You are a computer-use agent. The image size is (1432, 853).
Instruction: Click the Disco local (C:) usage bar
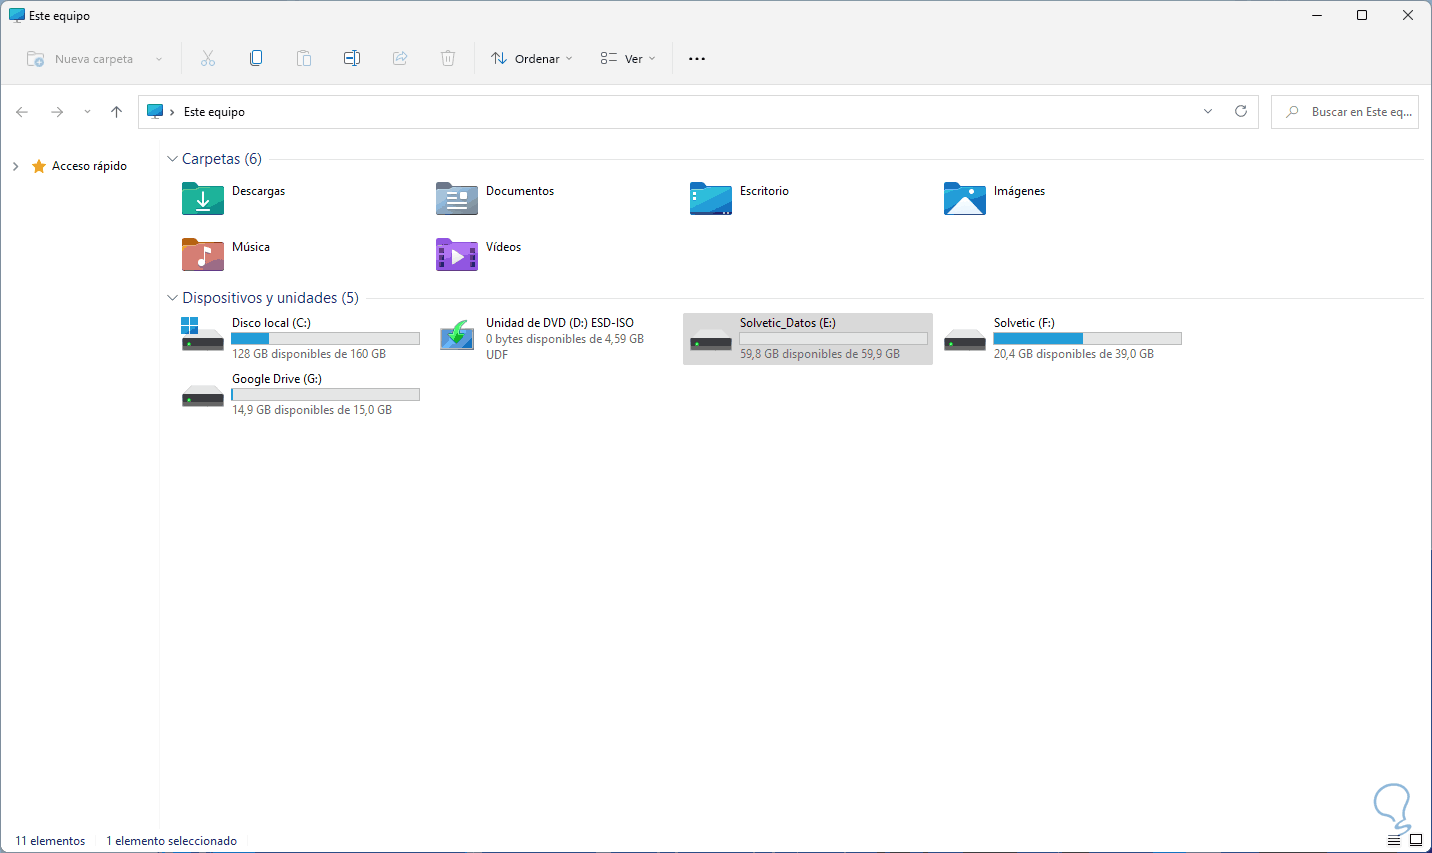pyautogui.click(x=325, y=339)
